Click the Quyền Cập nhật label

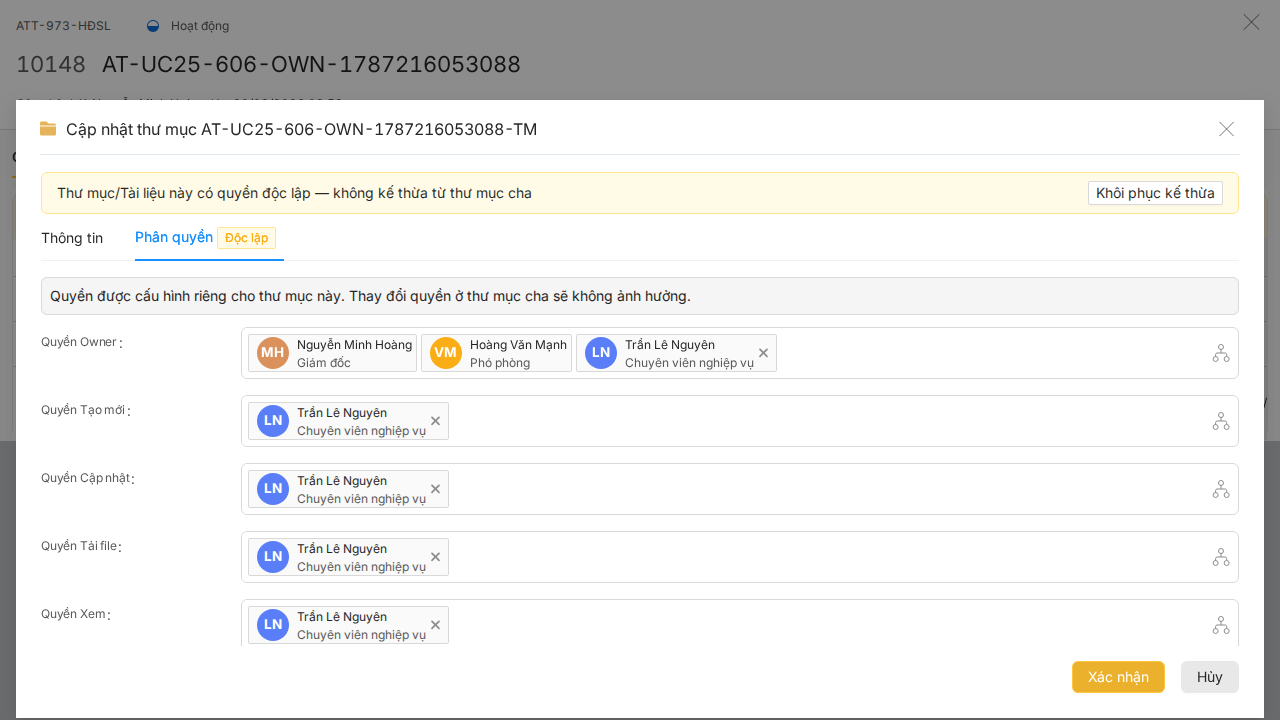click(86, 478)
